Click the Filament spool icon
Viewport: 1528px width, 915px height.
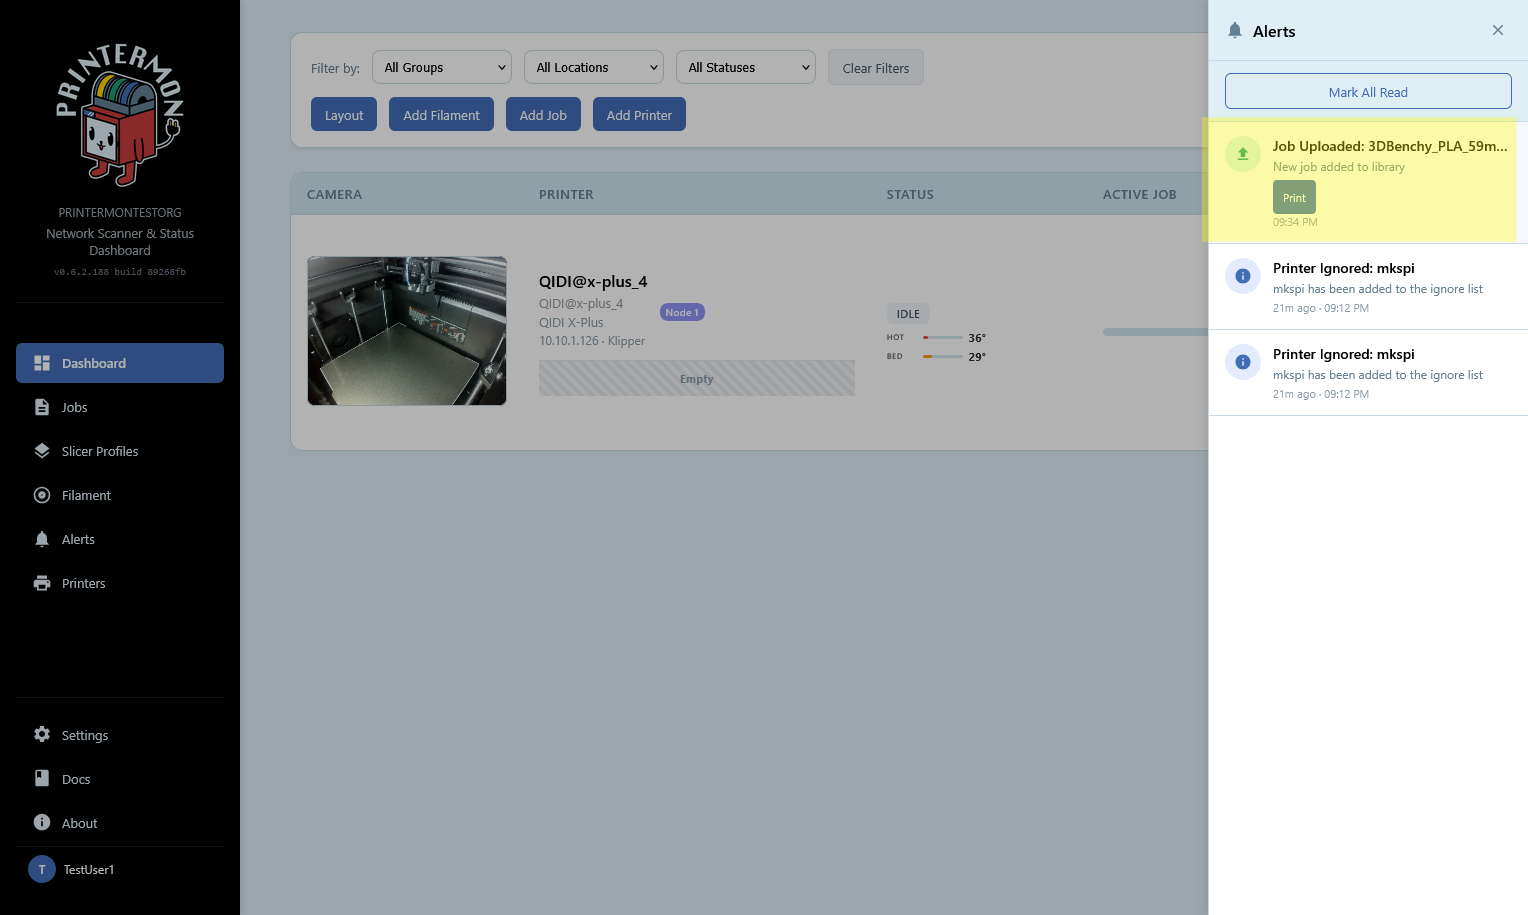(x=42, y=495)
